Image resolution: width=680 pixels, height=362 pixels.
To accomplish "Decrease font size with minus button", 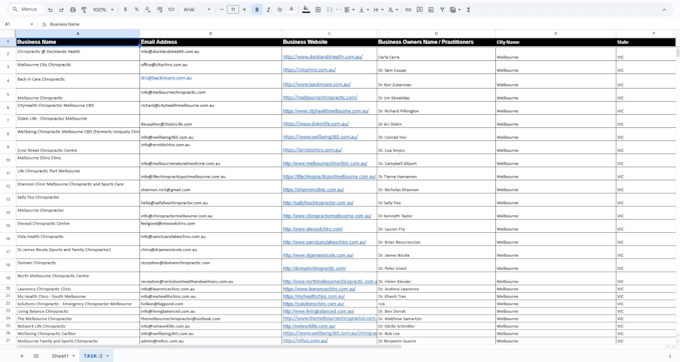I will pyautogui.click(x=222, y=10).
